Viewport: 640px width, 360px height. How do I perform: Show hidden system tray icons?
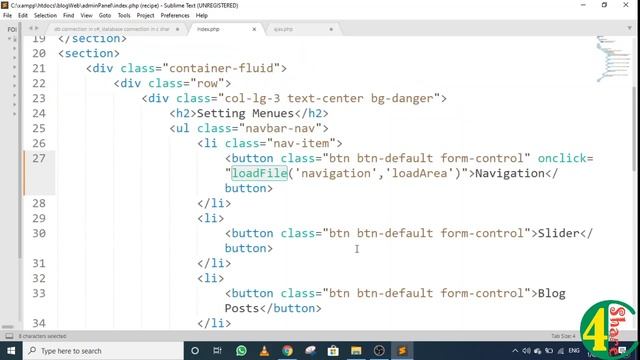coord(515,351)
